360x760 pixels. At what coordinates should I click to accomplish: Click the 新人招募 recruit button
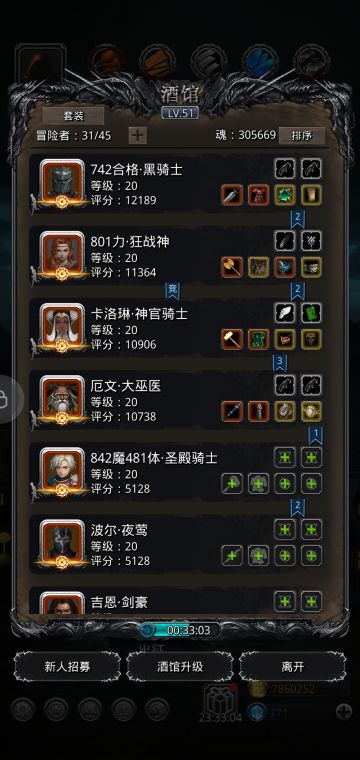tap(67, 666)
